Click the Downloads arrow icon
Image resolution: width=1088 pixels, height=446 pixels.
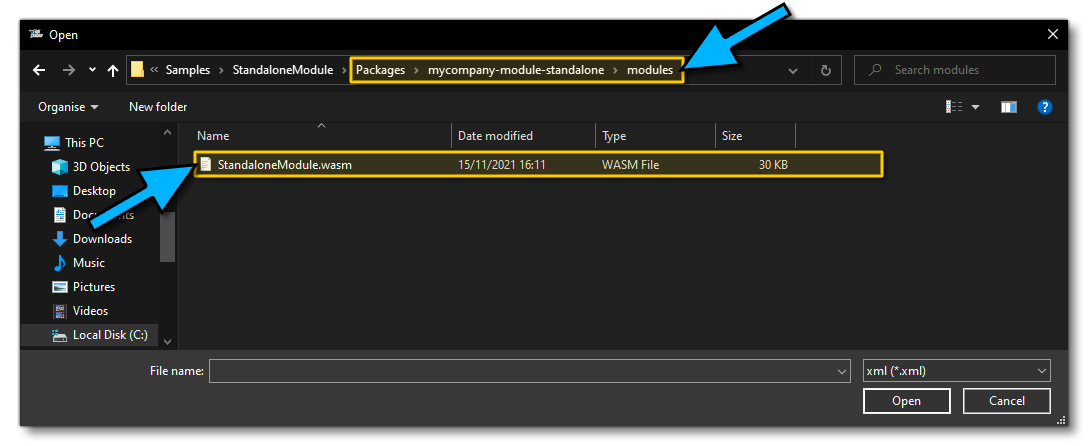tap(60, 239)
